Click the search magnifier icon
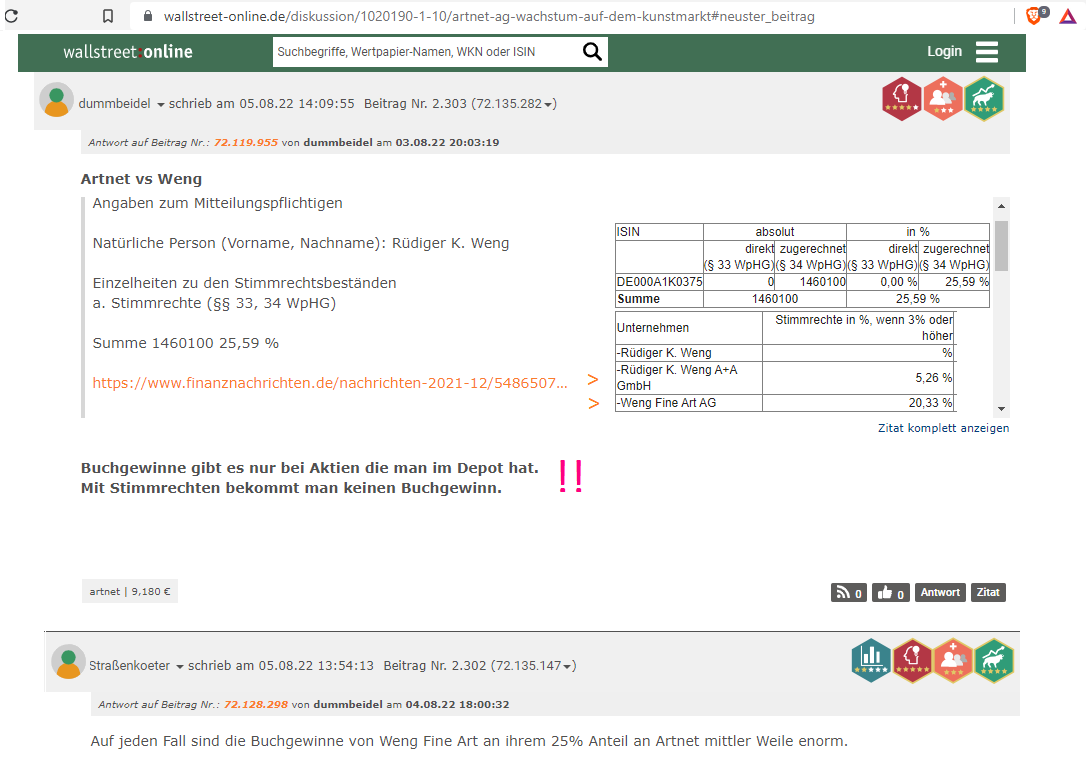The image size is (1086, 768). 592,51
